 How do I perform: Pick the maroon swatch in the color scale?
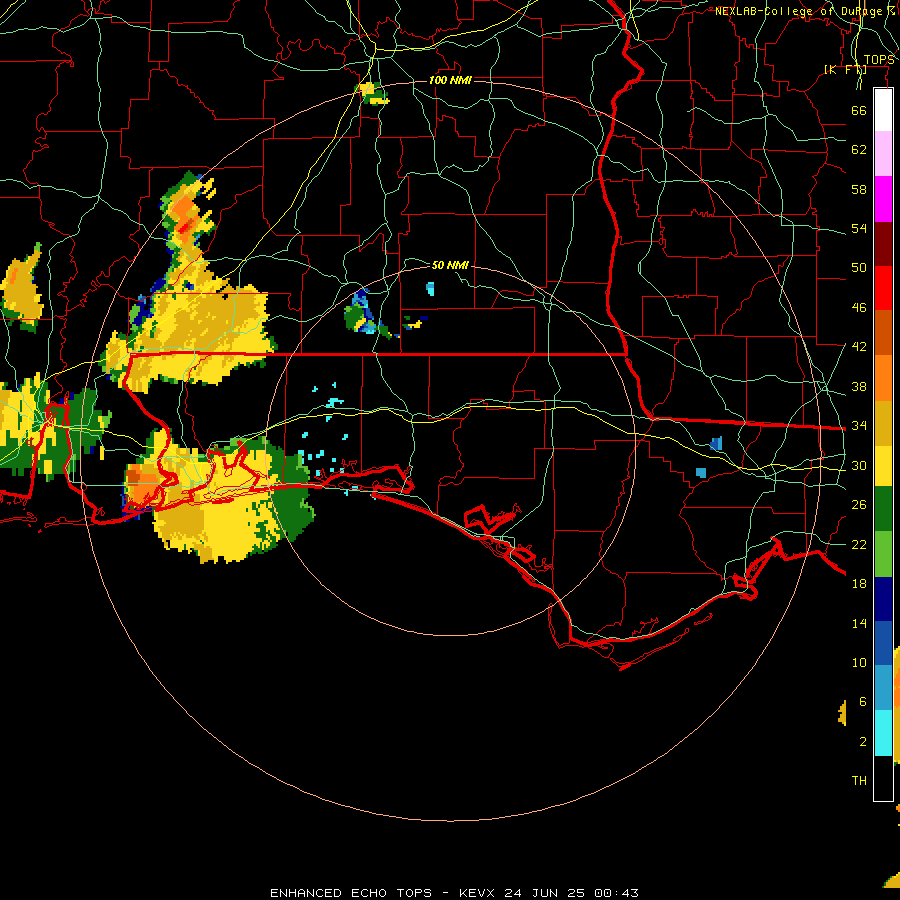[x=883, y=244]
